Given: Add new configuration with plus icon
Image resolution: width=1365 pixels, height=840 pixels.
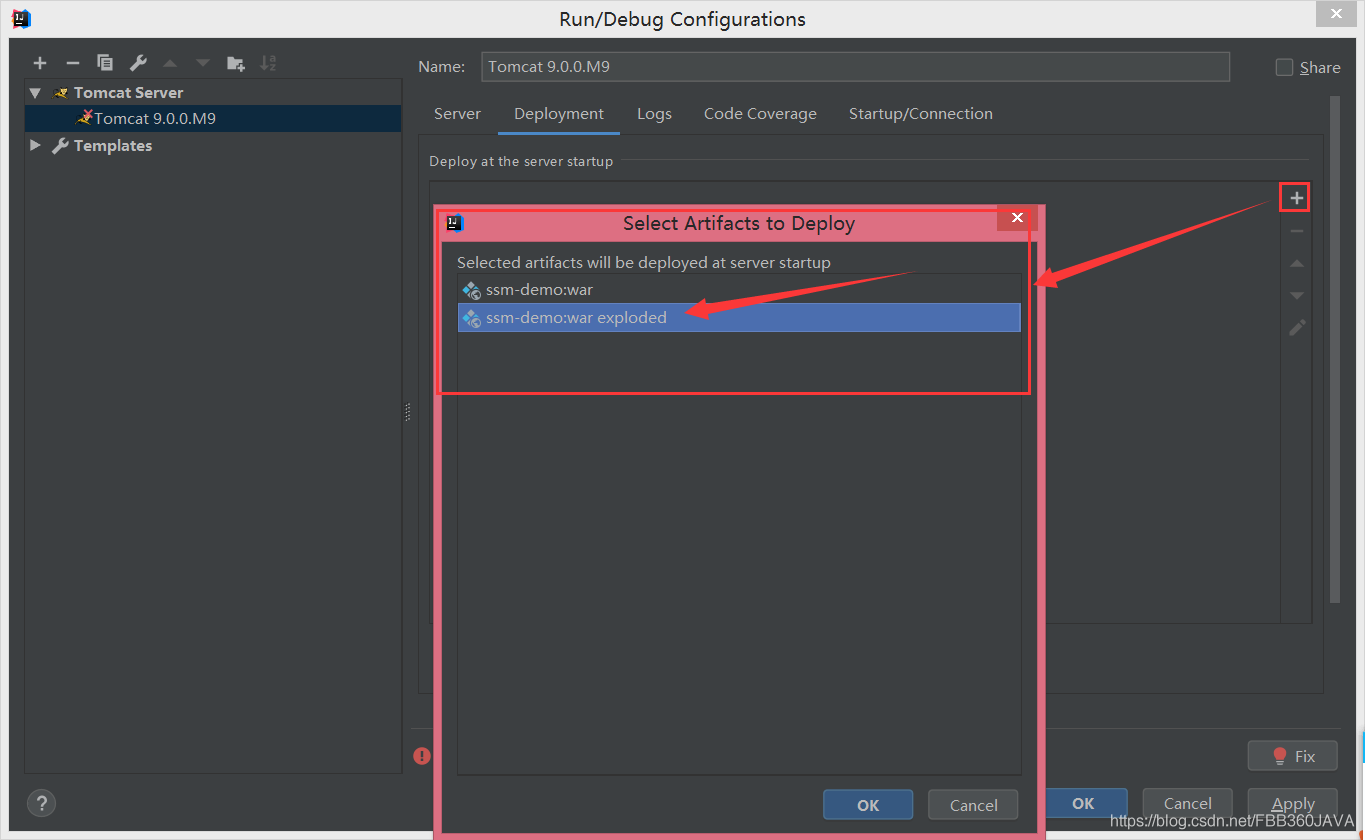Looking at the screenshot, I should [x=40, y=63].
